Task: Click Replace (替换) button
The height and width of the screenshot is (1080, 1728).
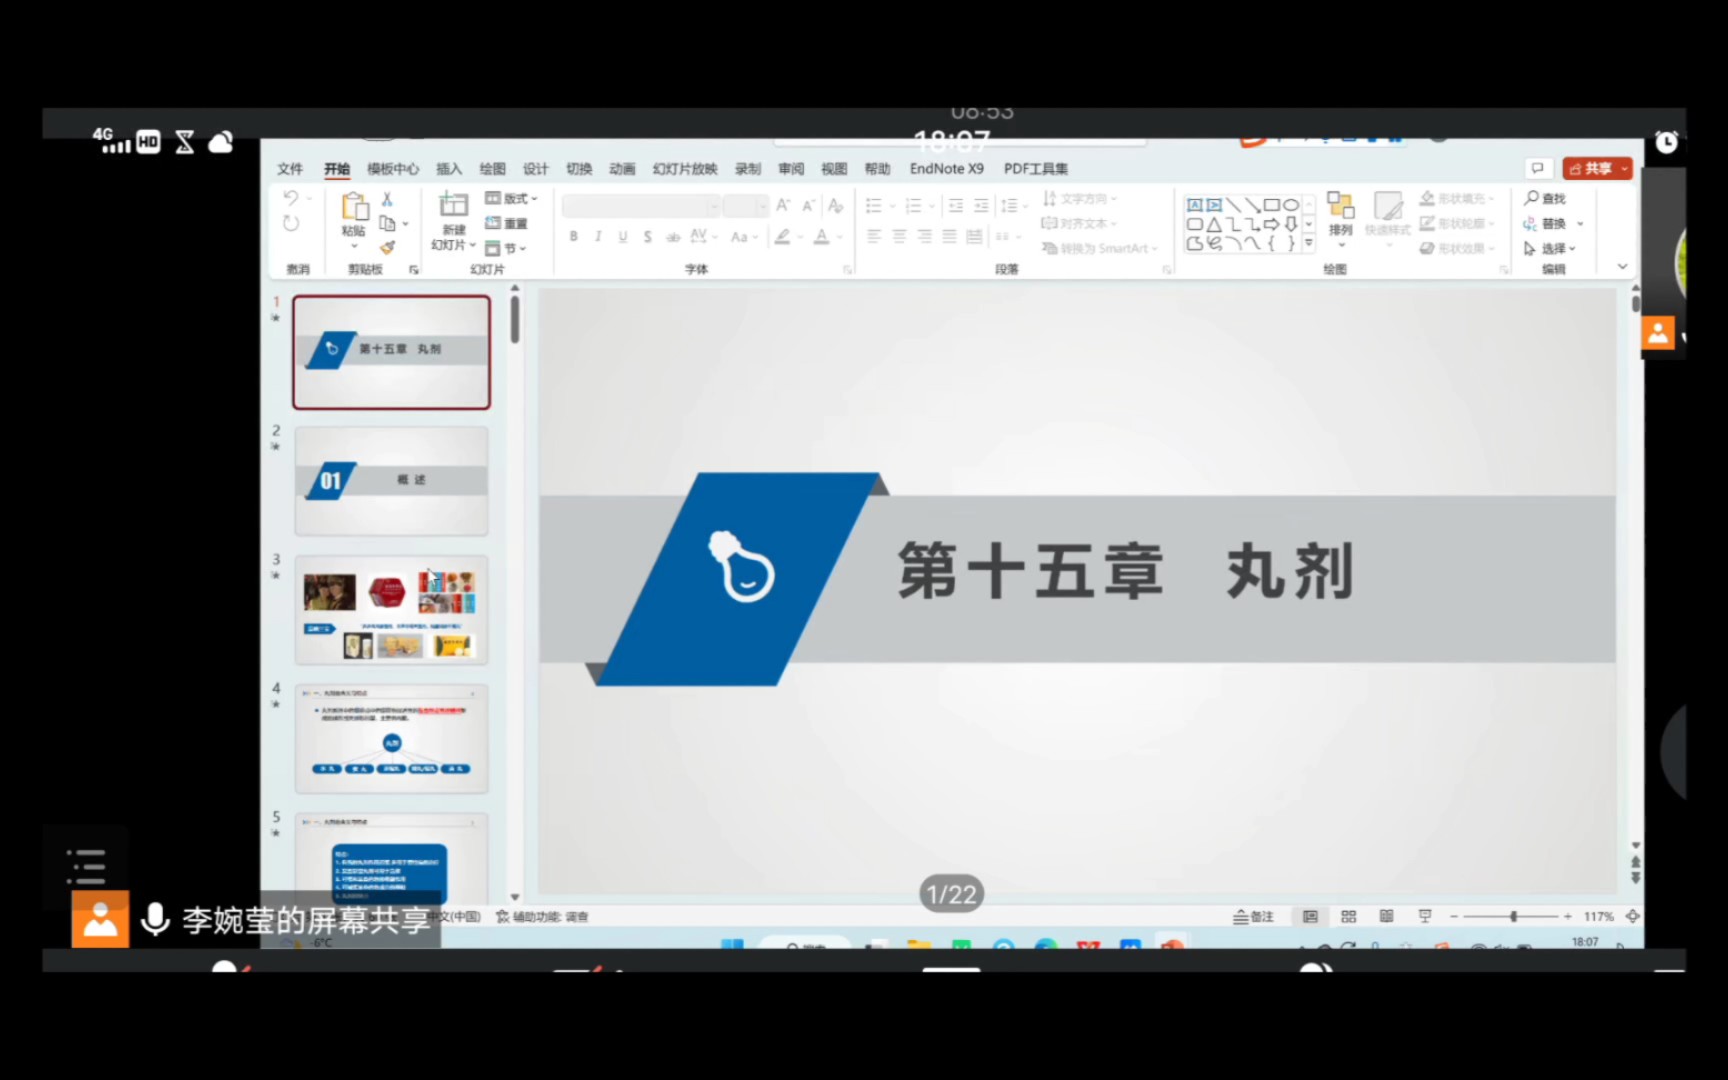Action: coord(1552,223)
